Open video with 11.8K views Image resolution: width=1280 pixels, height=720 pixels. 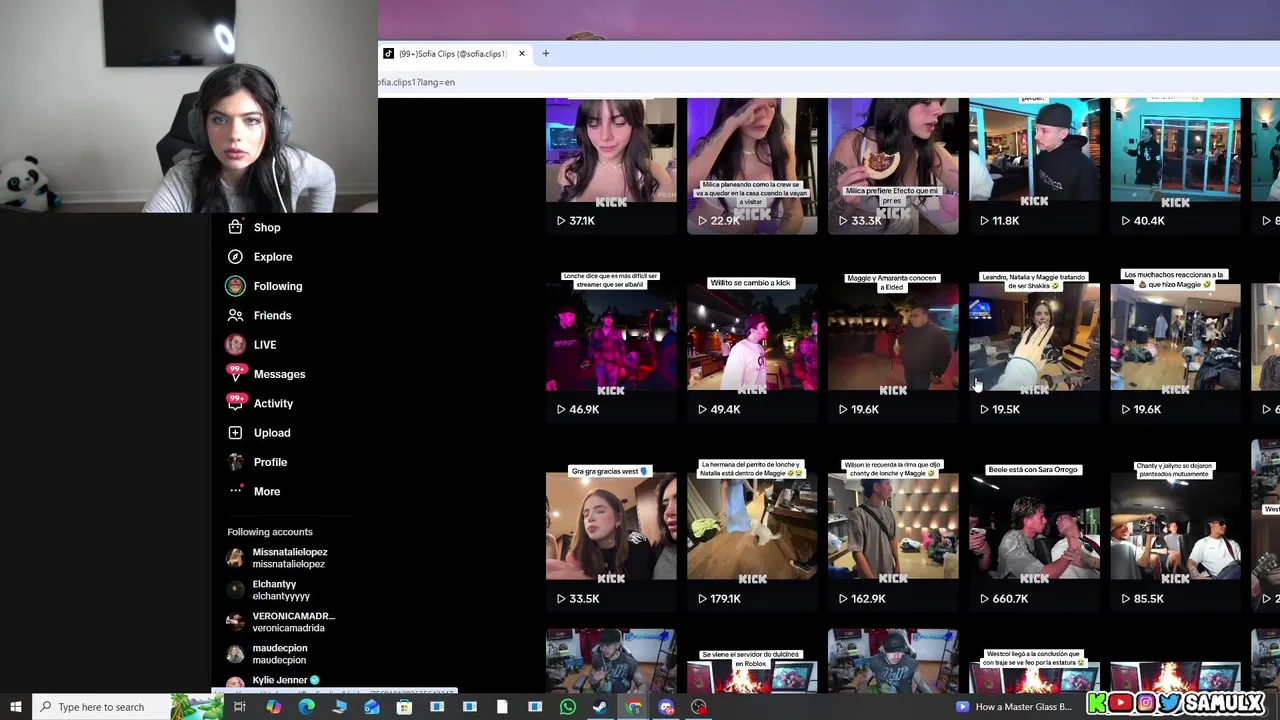(x=1034, y=166)
